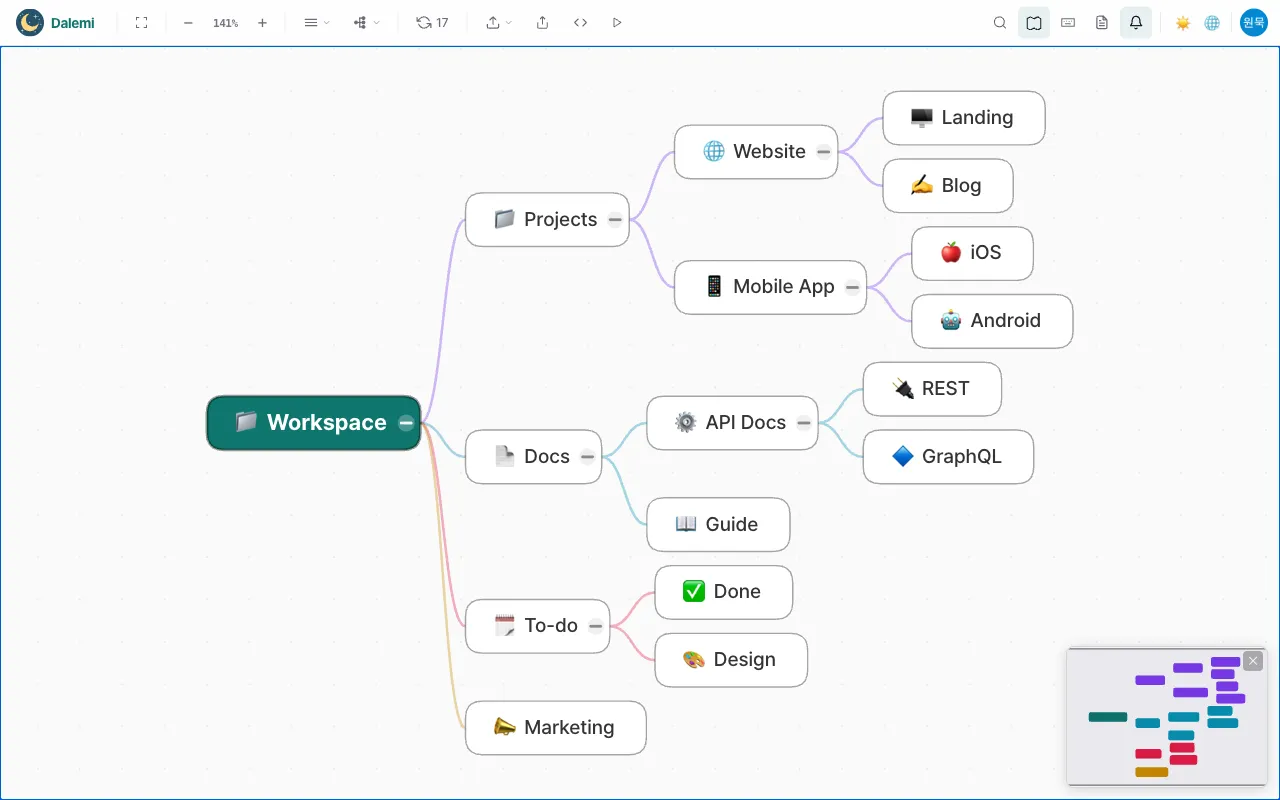Click the fullscreen fit icon in toolbar
1280x800 pixels.
[x=141, y=22]
